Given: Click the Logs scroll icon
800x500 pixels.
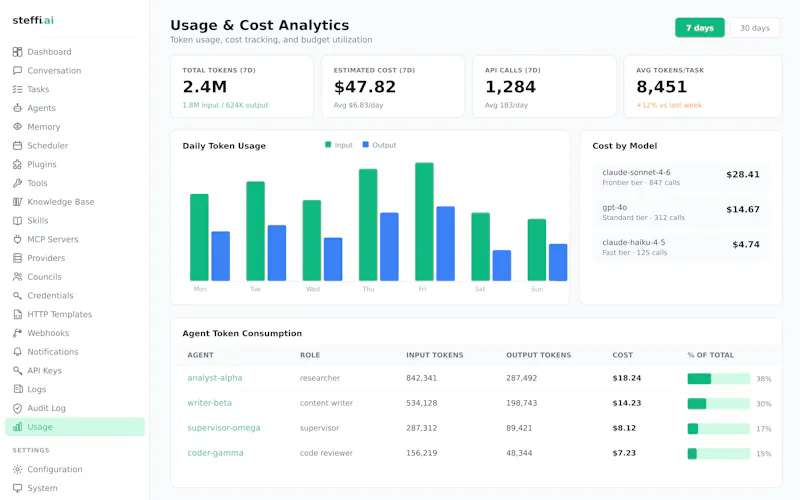Looking at the screenshot, I should pyautogui.click(x=17, y=389).
